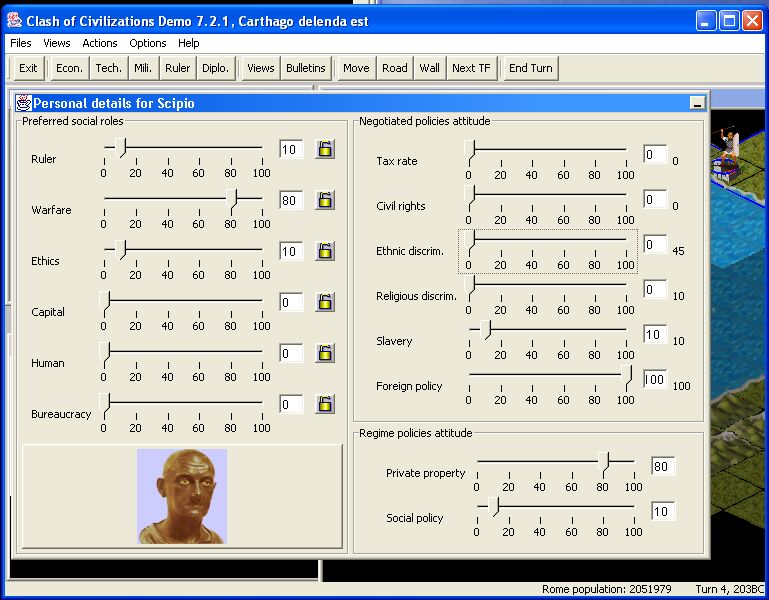
Task: Click the Bureaucracy role lock icon
Action: click(x=325, y=404)
